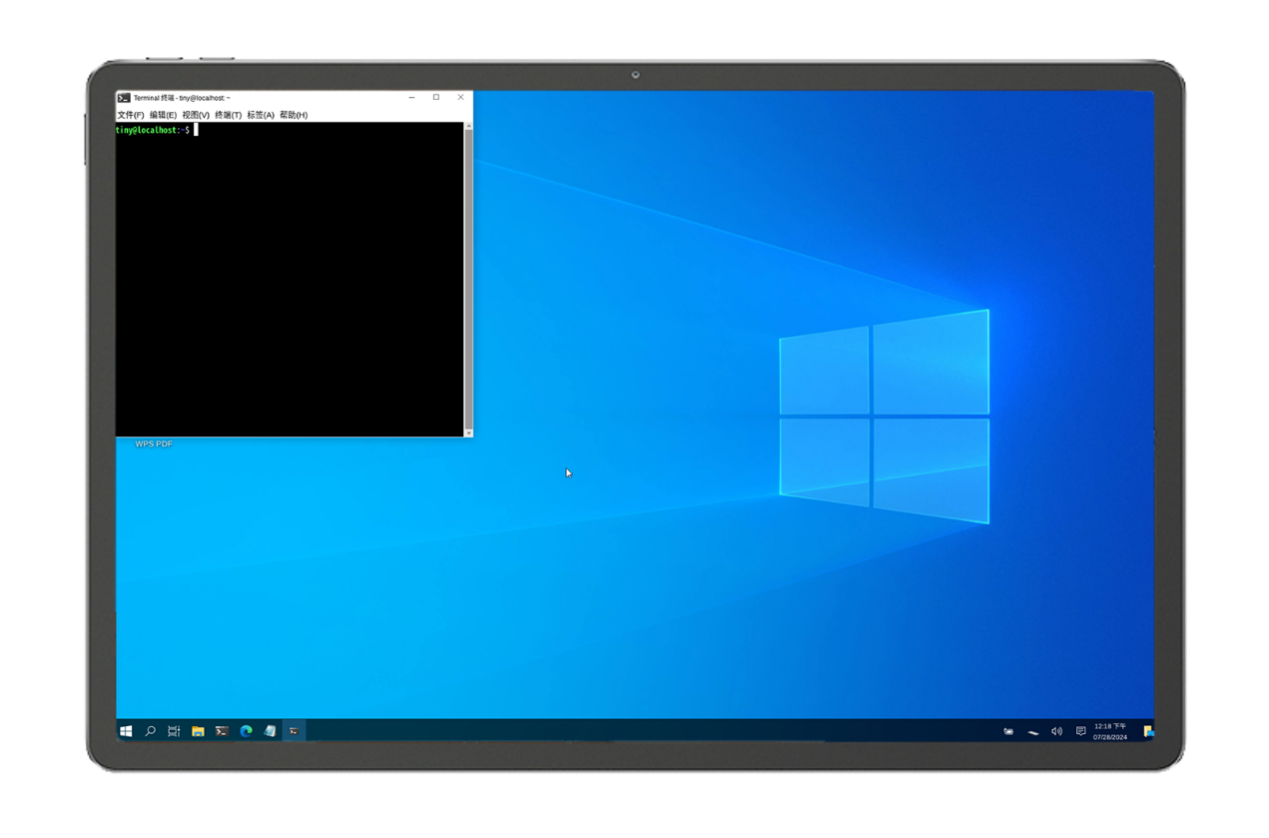
Task: Open the 视图(V) menu
Action: coord(196,115)
